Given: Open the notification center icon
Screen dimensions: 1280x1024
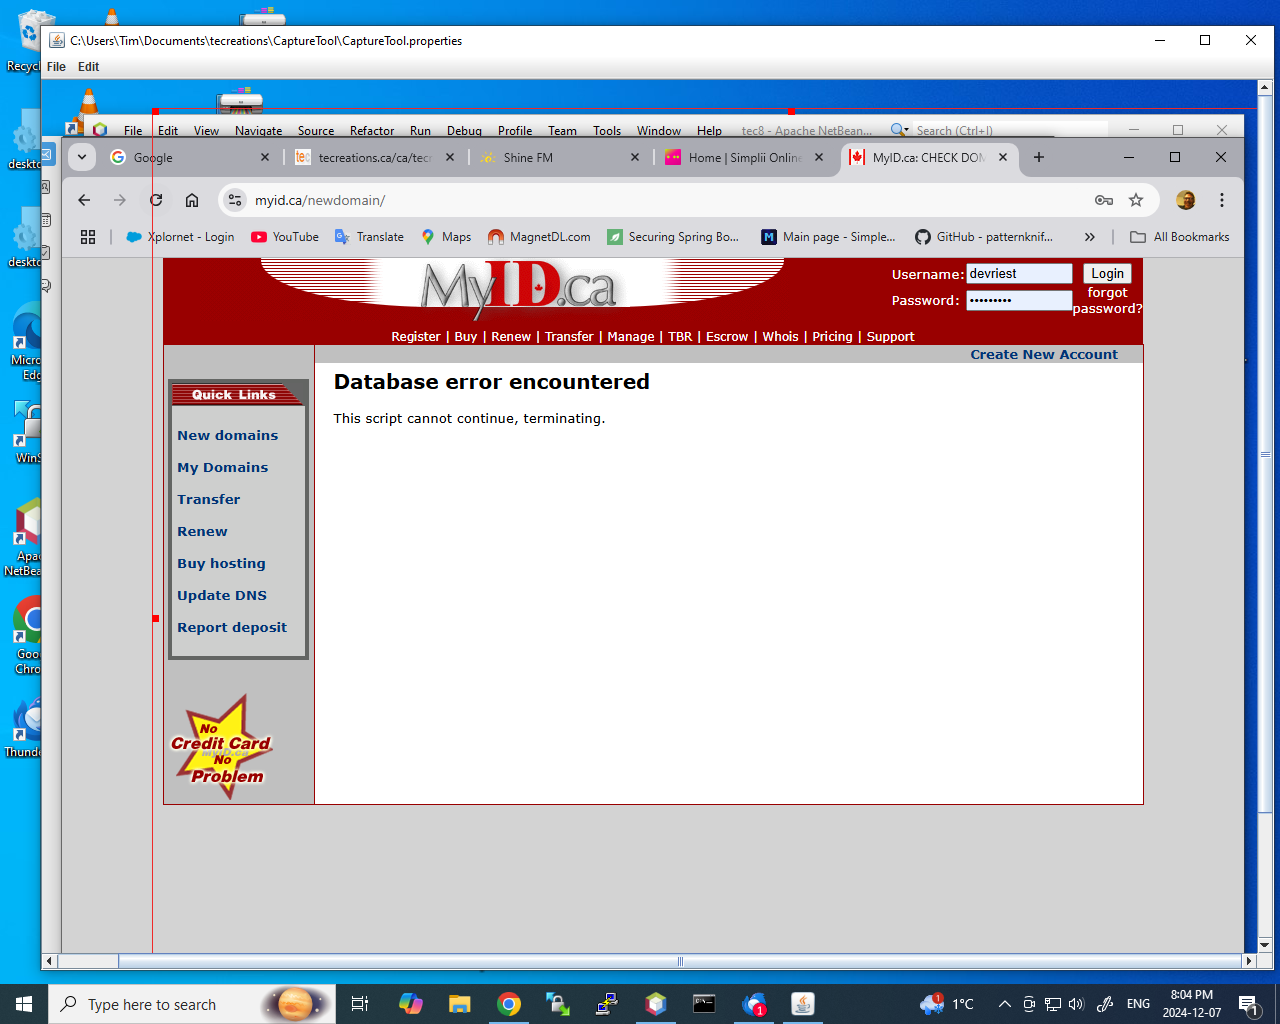Looking at the screenshot, I should point(1248,1004).
